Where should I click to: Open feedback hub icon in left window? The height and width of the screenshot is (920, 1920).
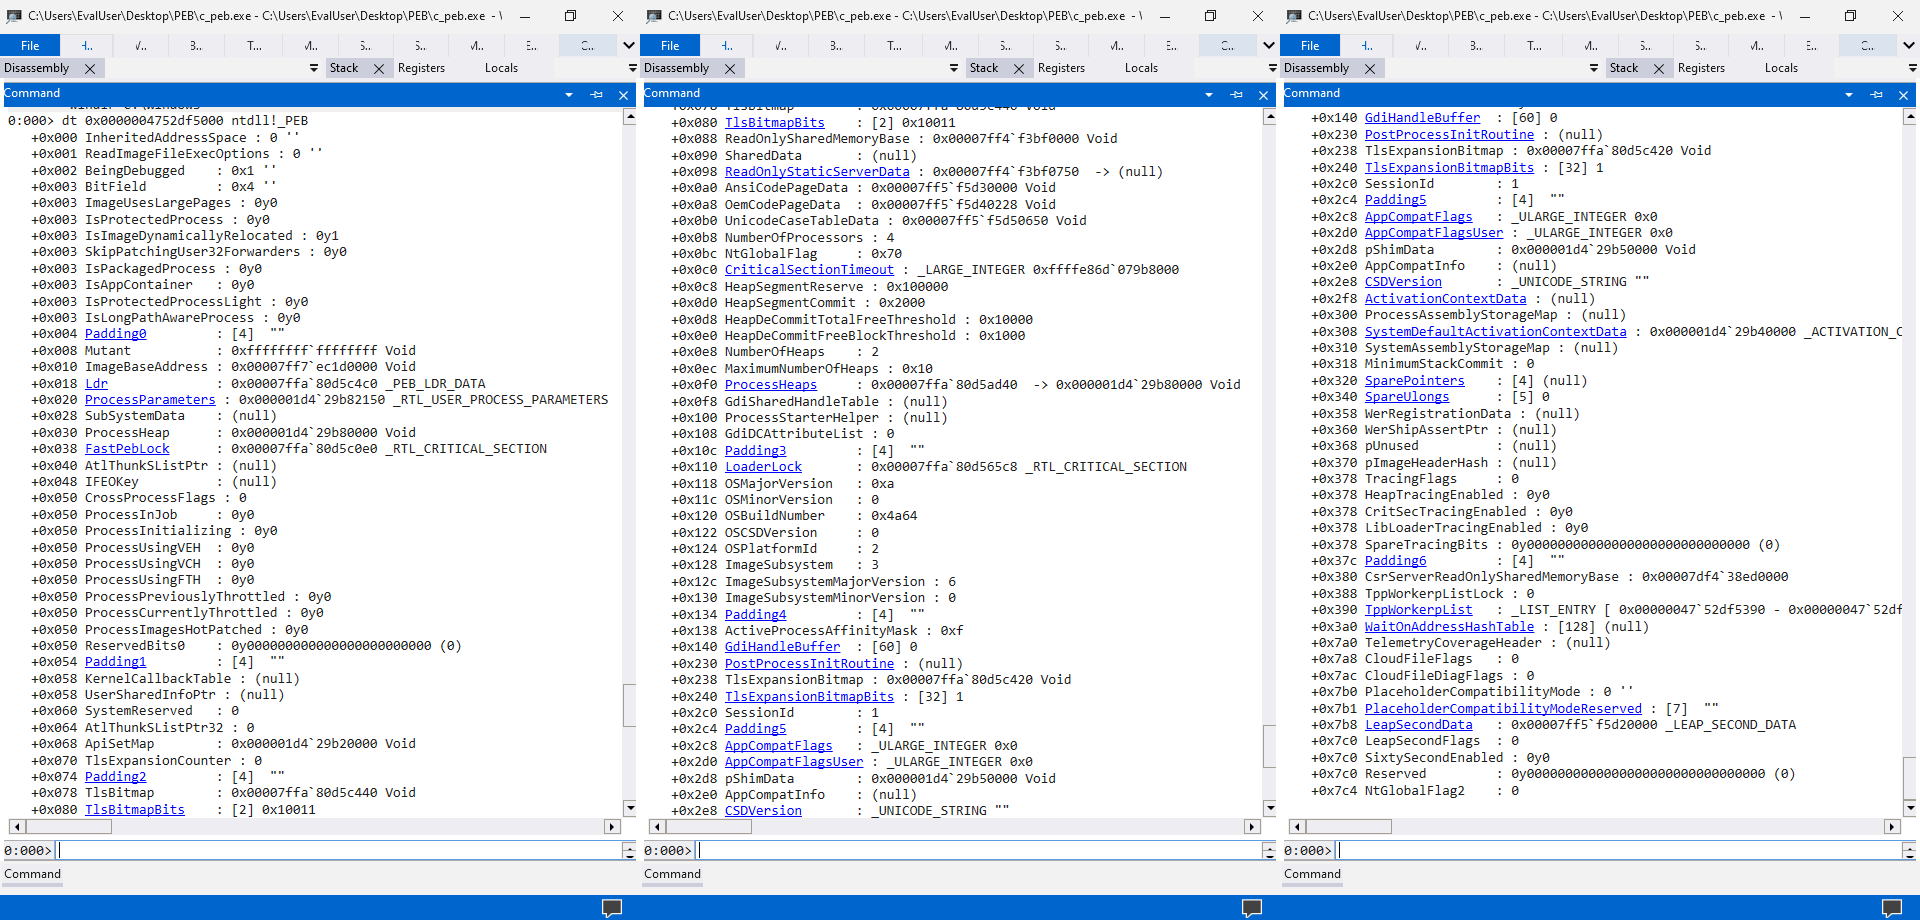click(611, 907)
